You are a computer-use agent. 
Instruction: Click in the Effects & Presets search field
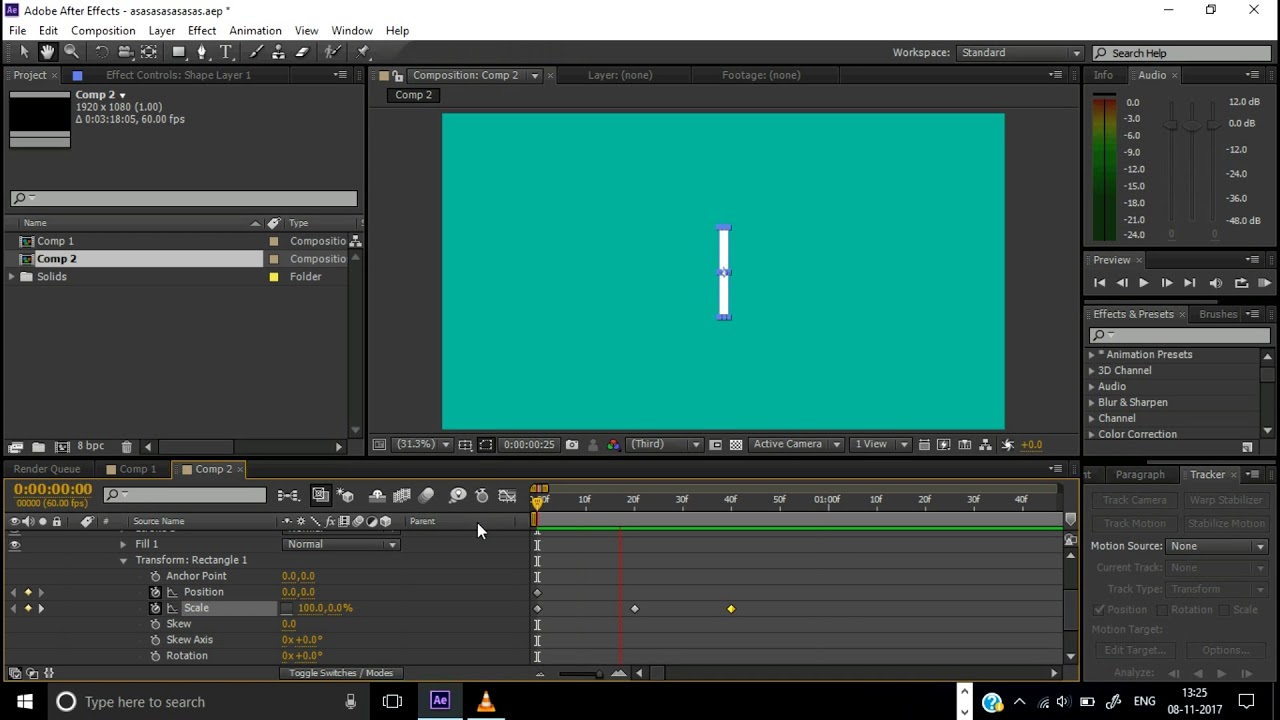[x=1180, y=336]
